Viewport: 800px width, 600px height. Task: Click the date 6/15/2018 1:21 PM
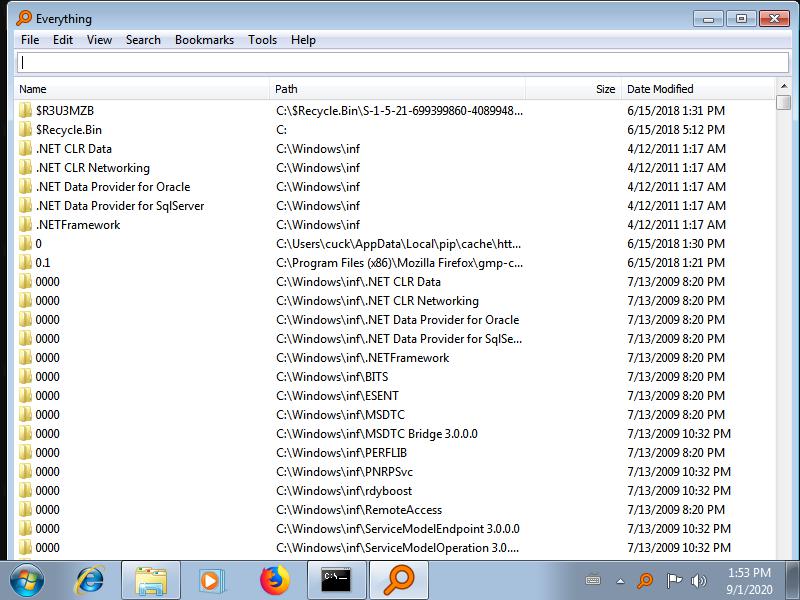(x=676, y=263)
